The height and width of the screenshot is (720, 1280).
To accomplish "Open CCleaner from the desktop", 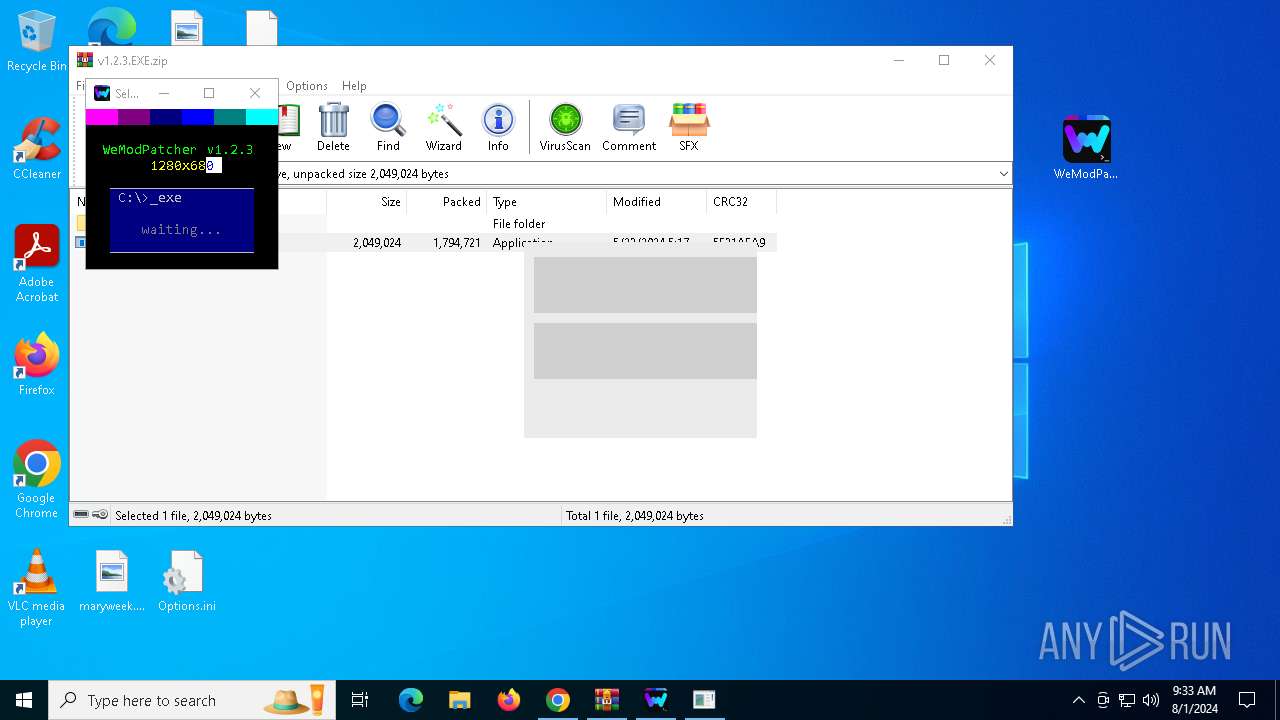I will (37, 149).
